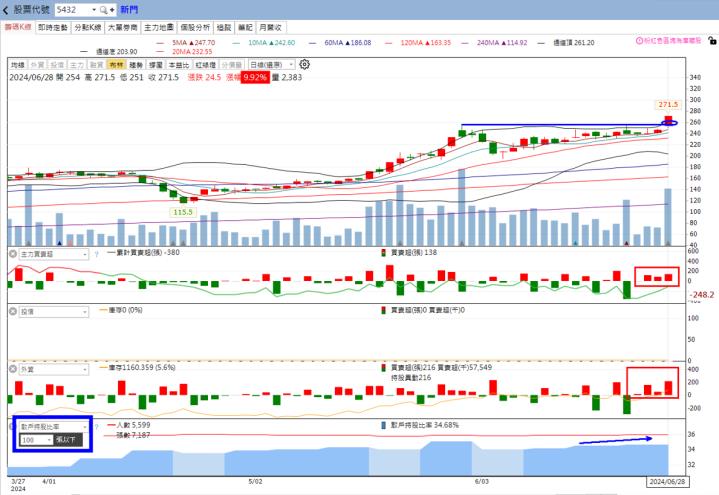Remove the 外資 indicator panel
Image resolution: width=719 pixels, height=495 pixels.
pyautogui.click(x=13, y=369)
